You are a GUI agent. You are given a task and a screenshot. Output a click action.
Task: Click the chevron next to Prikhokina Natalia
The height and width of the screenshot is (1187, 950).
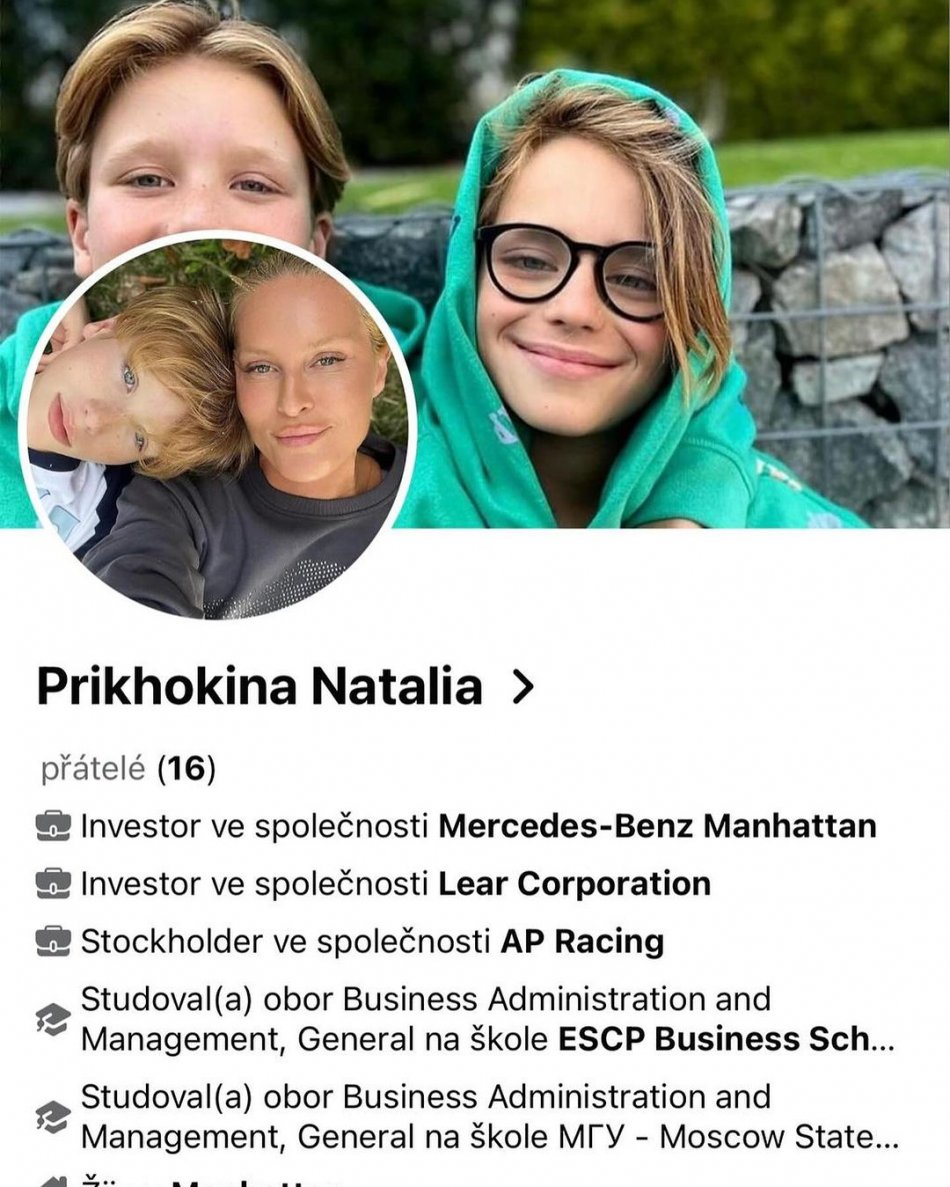coord(522,687)
